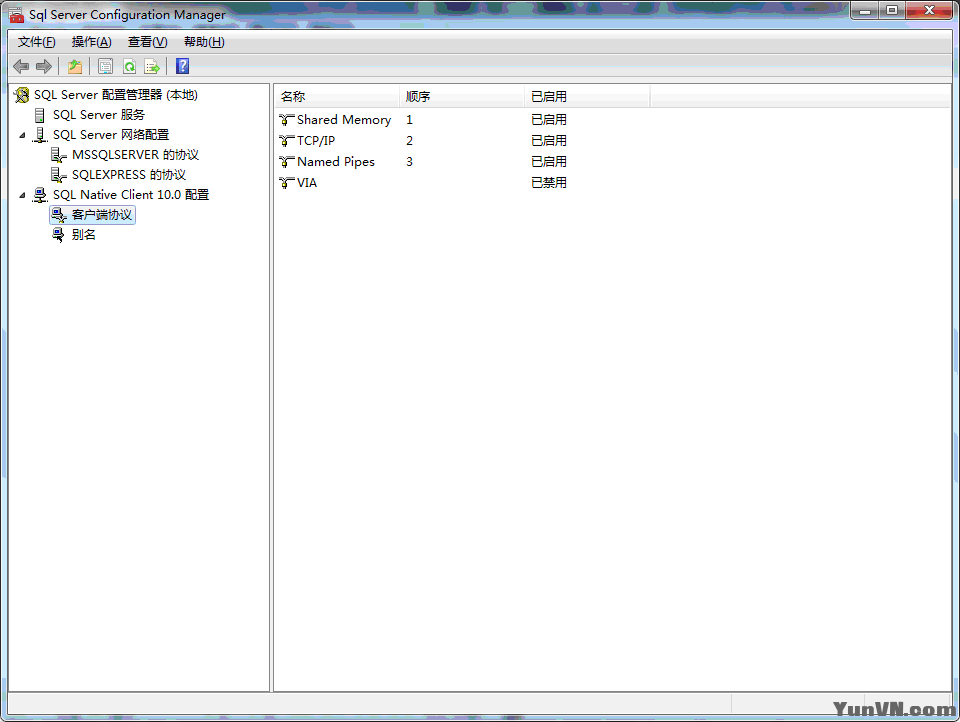The image size is (960, 722).
Task: Open the blue Help toolbar icon
Action: pos(182,66)
